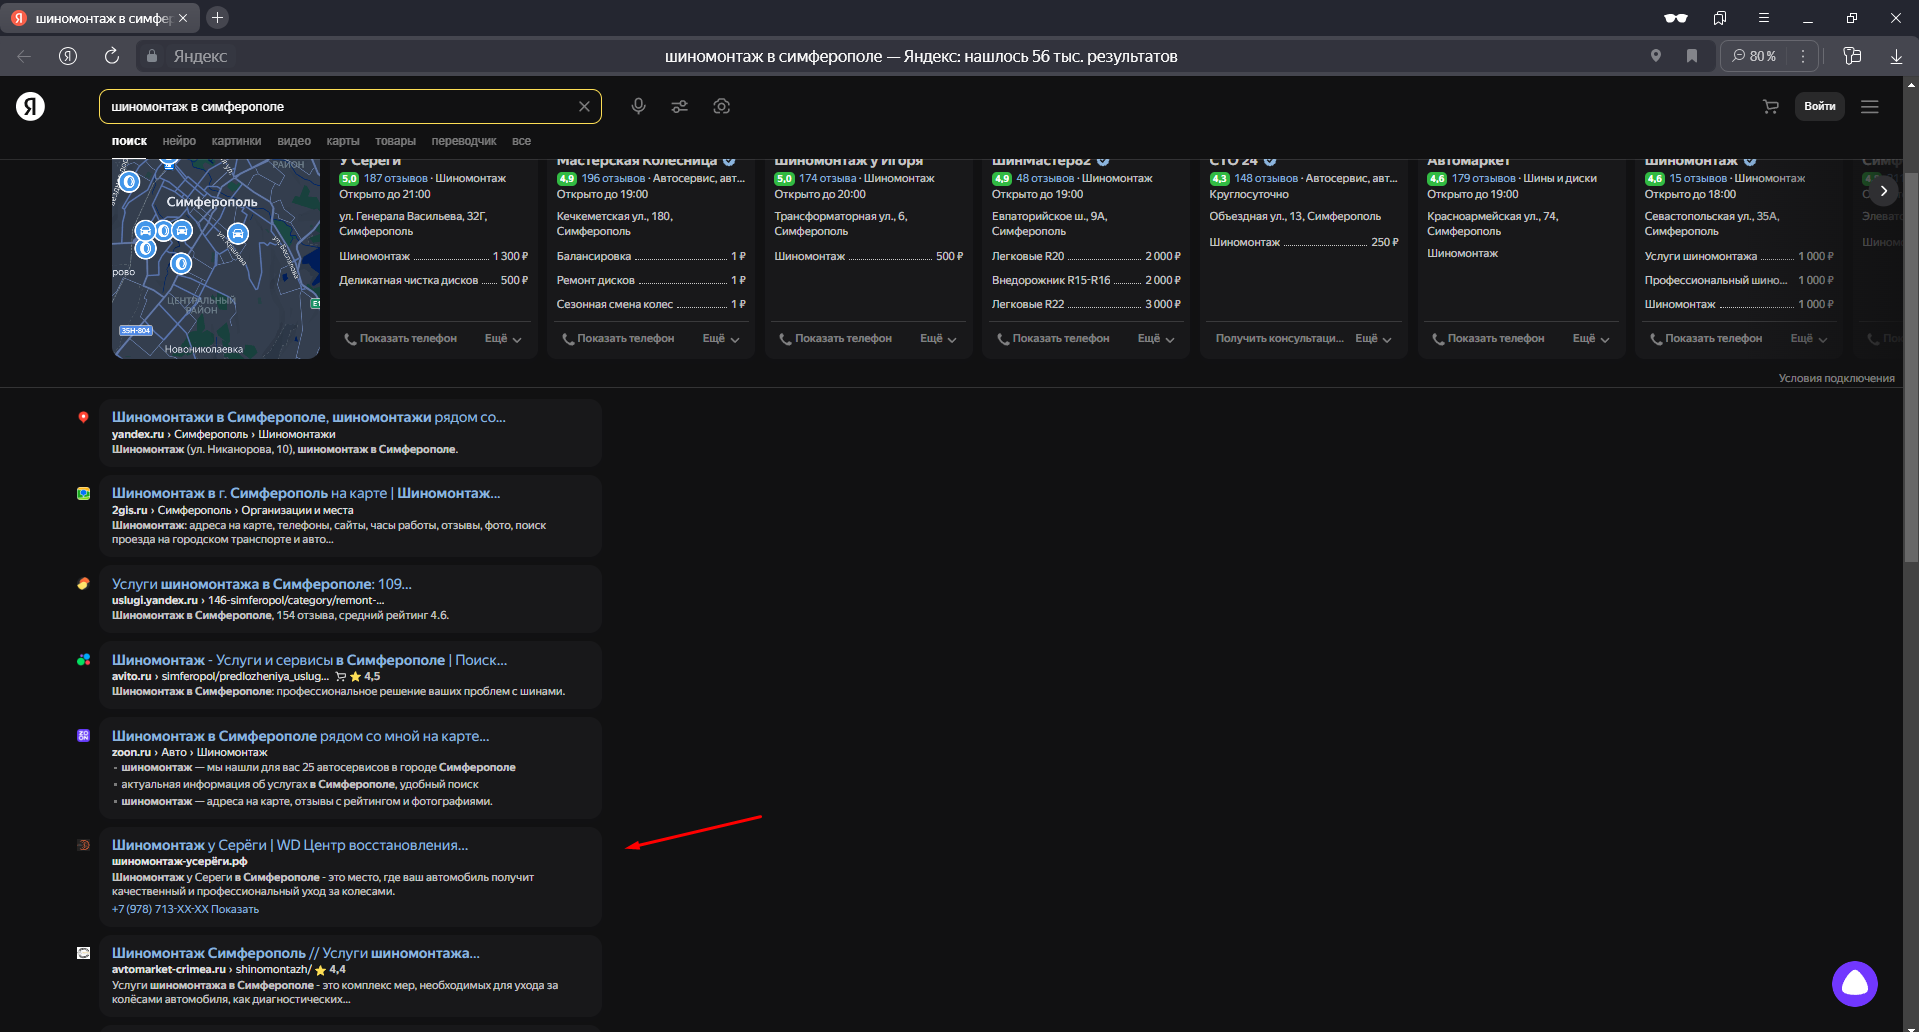This screenshot has height=1032, width=1919.
Task: Open yandex.ru Шиномонтажи в Симферополе result
Action: (x=309, y=417)
